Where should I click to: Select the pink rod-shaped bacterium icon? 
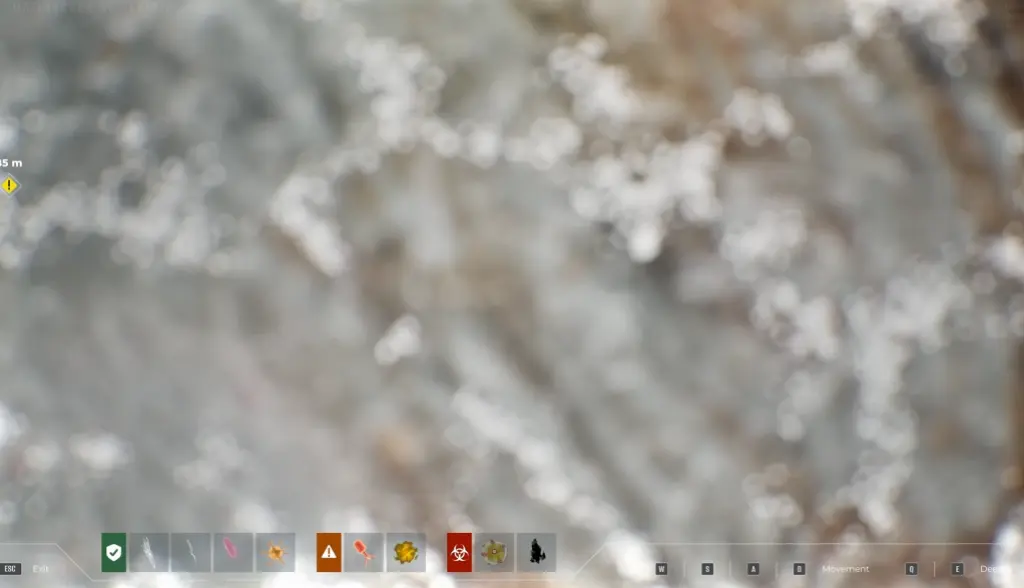tap(233, 553)
